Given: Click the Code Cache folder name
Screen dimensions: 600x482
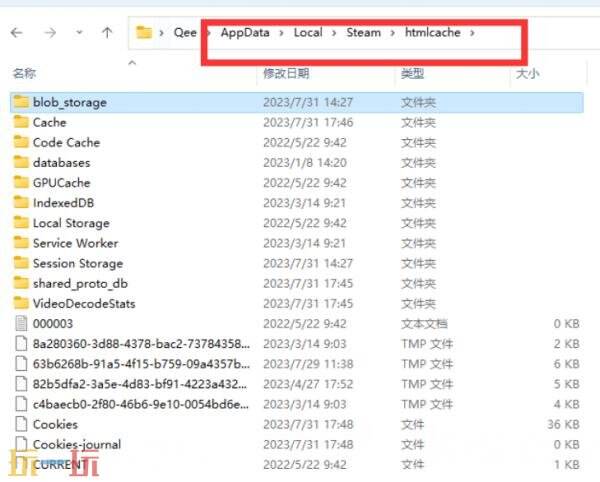Looking at the screenshot, I should click(x=66, y=143).
